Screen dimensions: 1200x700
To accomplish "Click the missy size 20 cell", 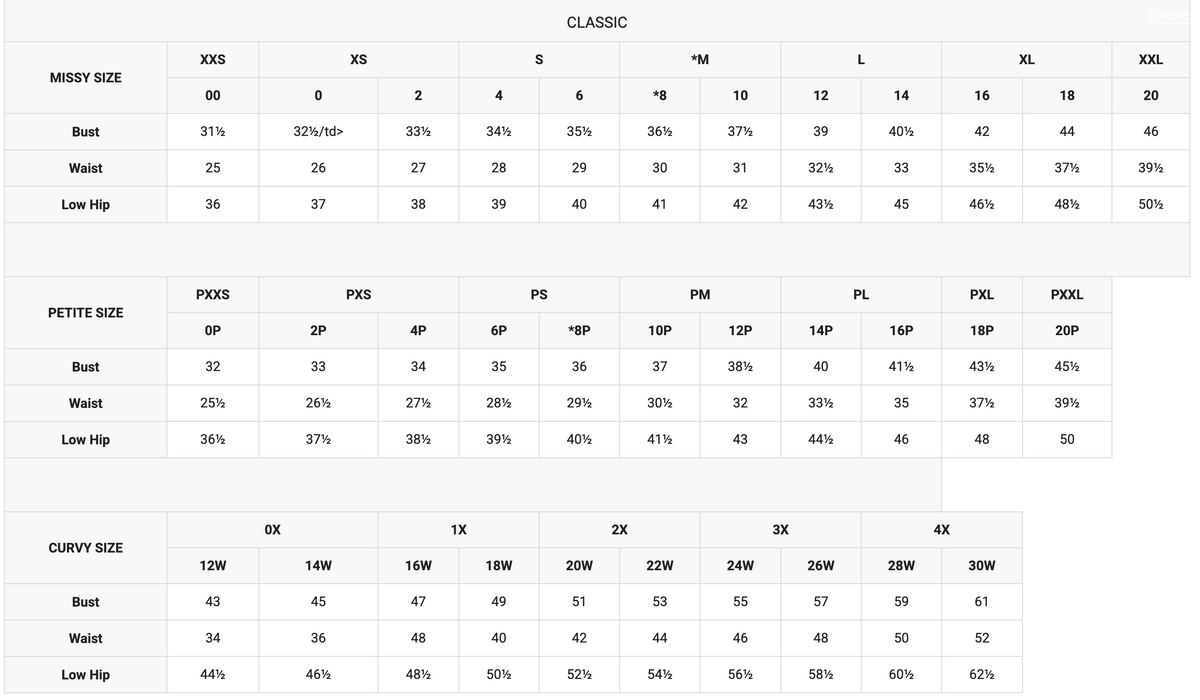I will click(x=1151, y=95).
